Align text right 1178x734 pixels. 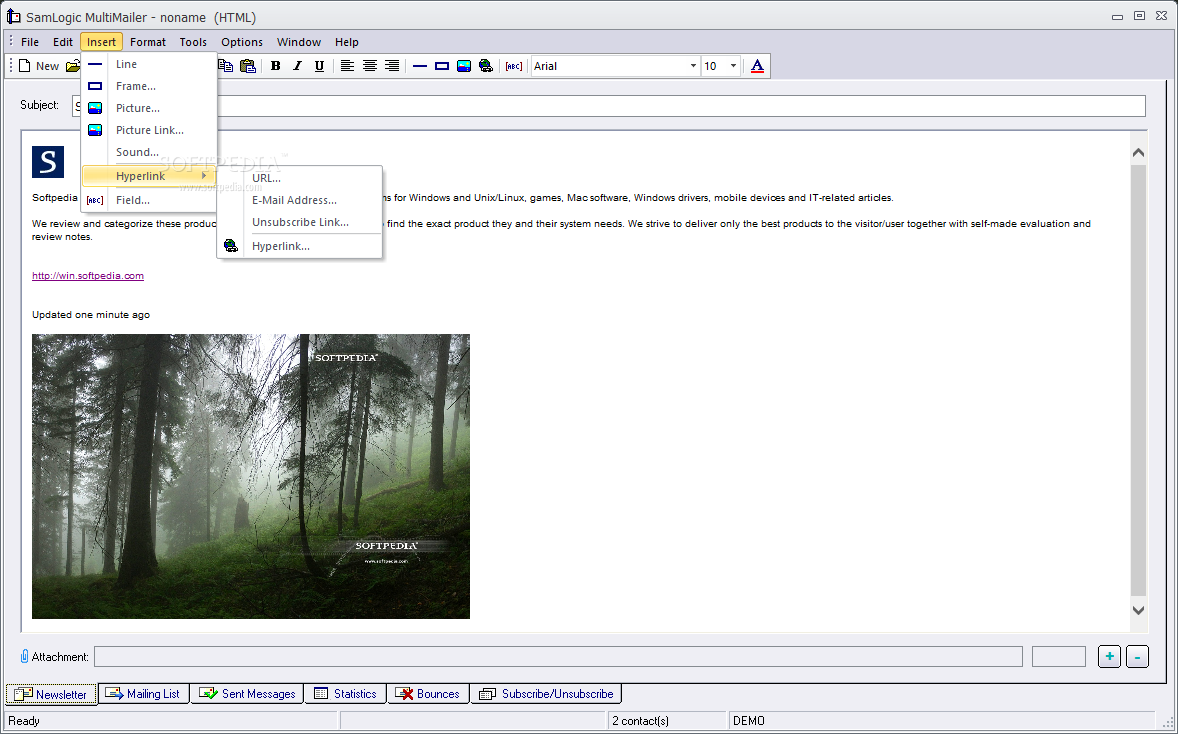click(391, 66)
